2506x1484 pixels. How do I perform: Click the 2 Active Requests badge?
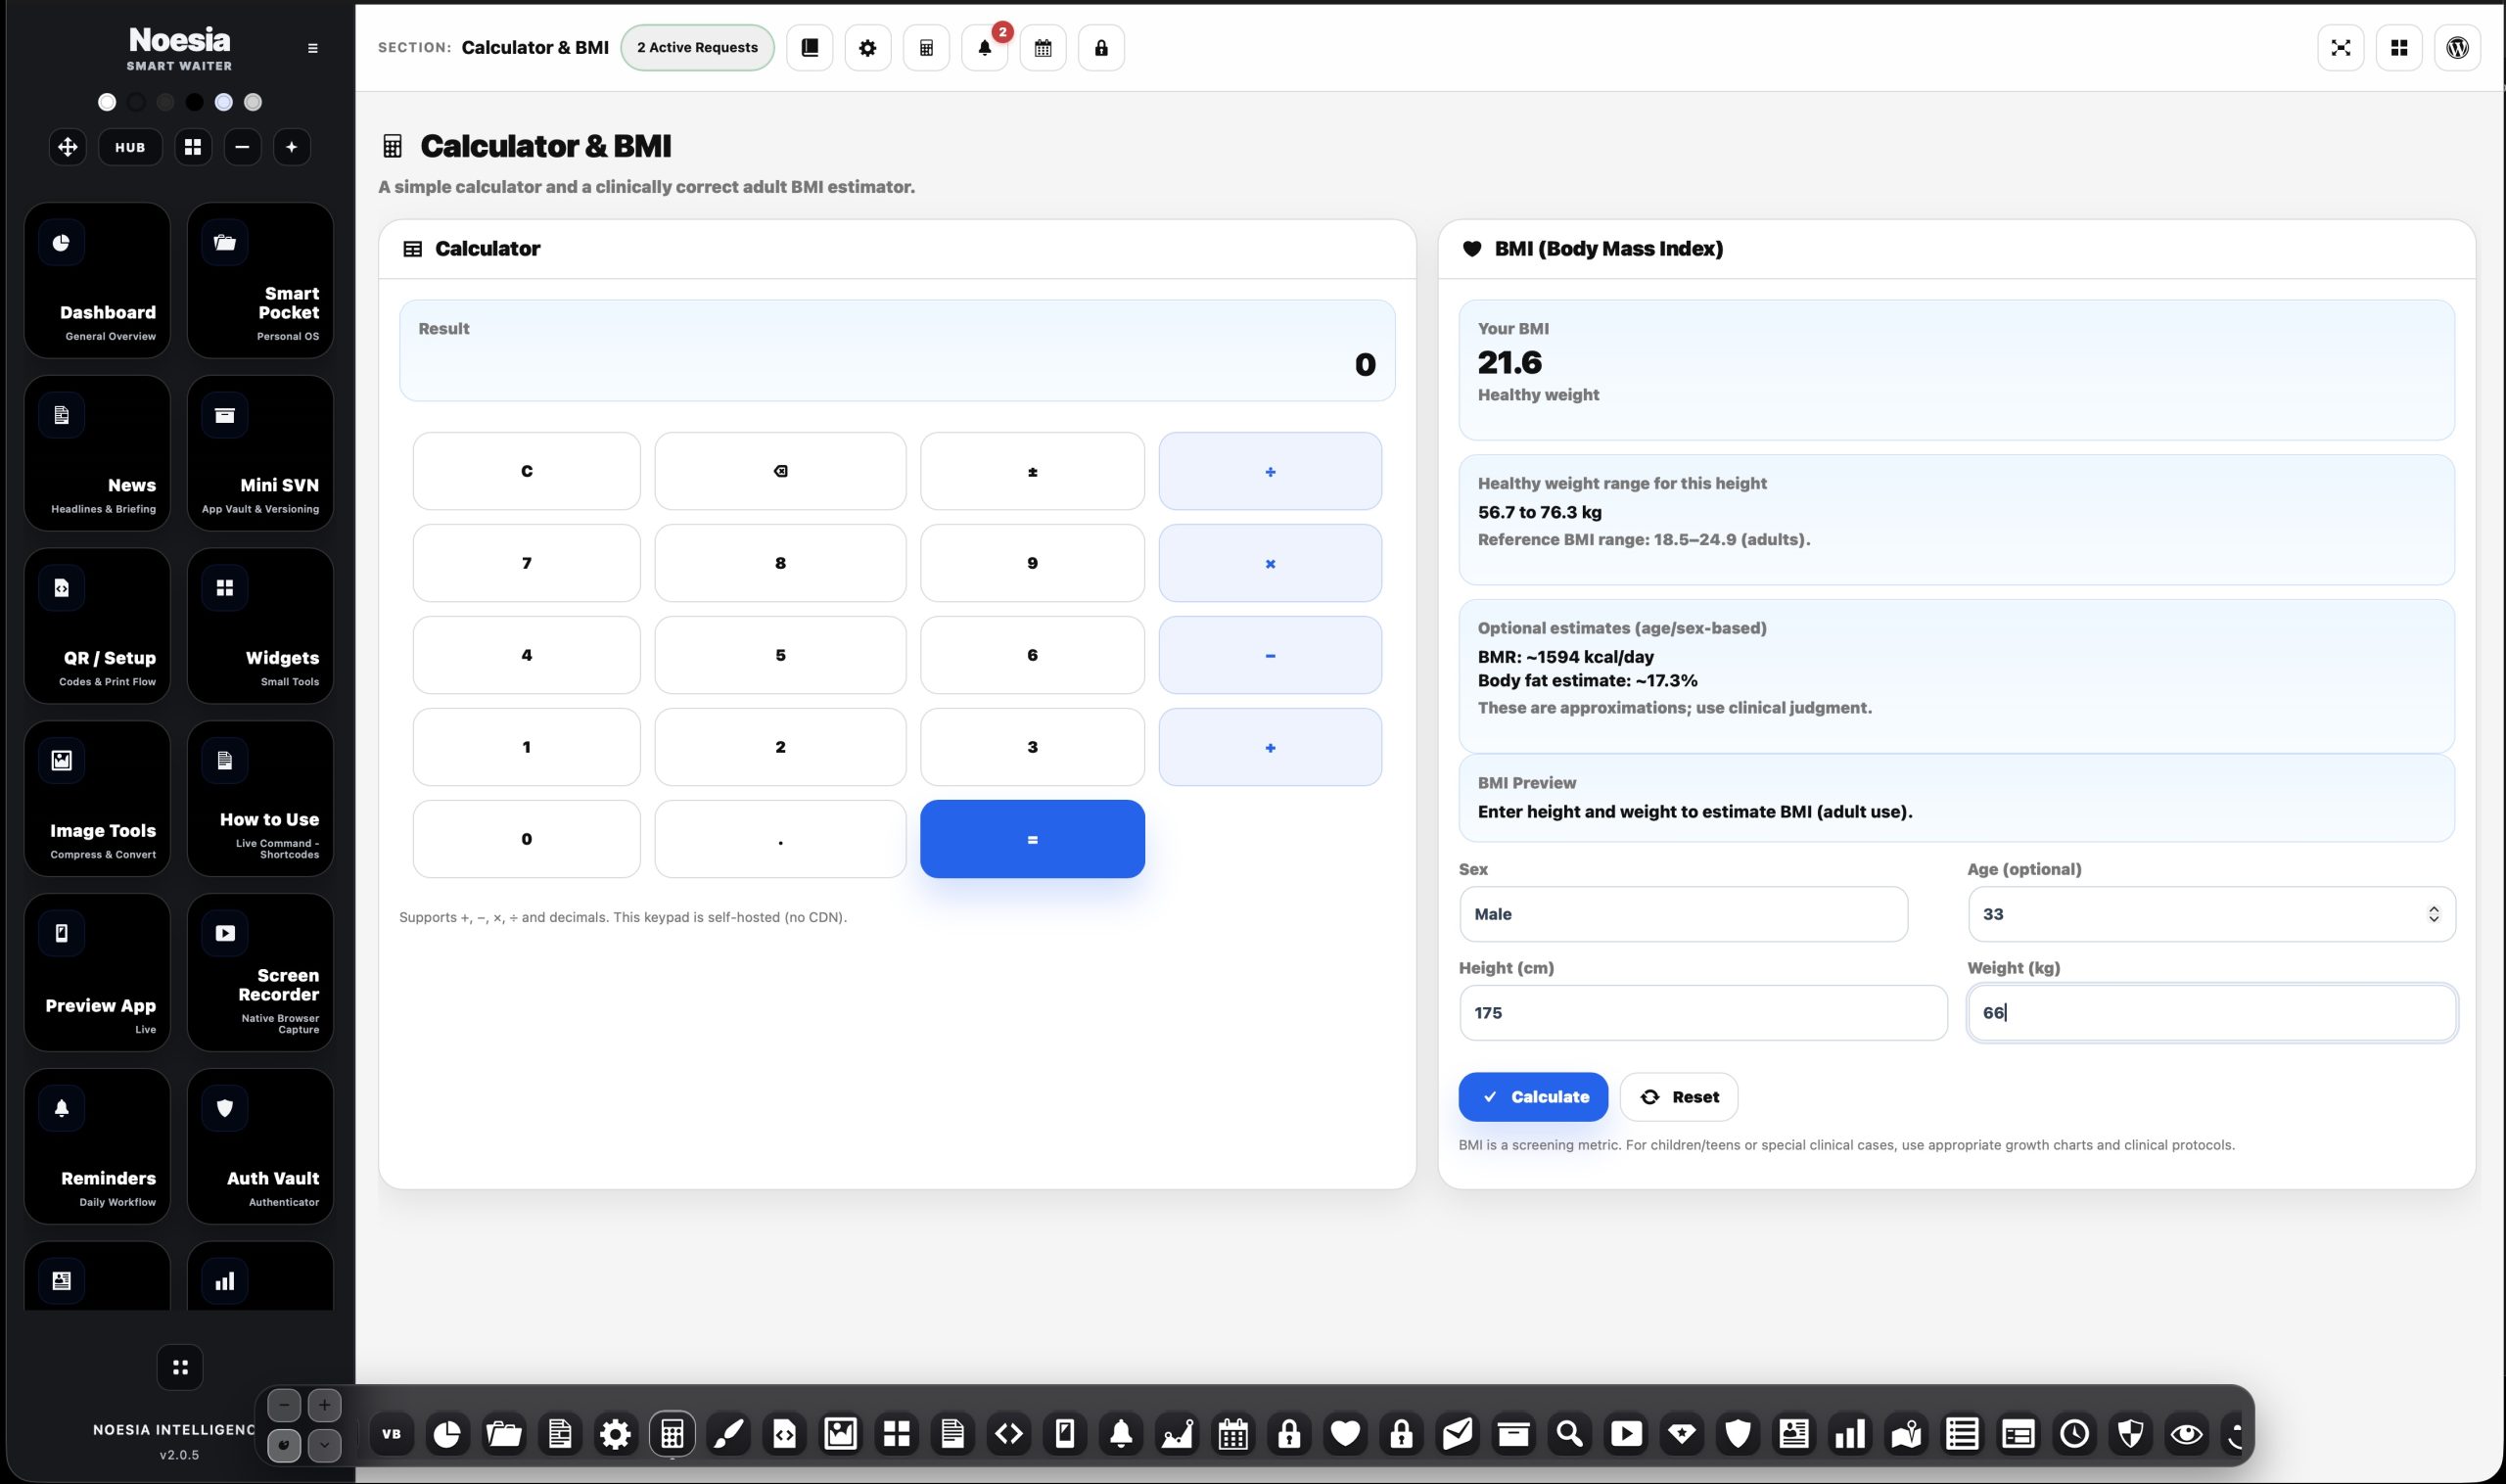pos(697,47)
